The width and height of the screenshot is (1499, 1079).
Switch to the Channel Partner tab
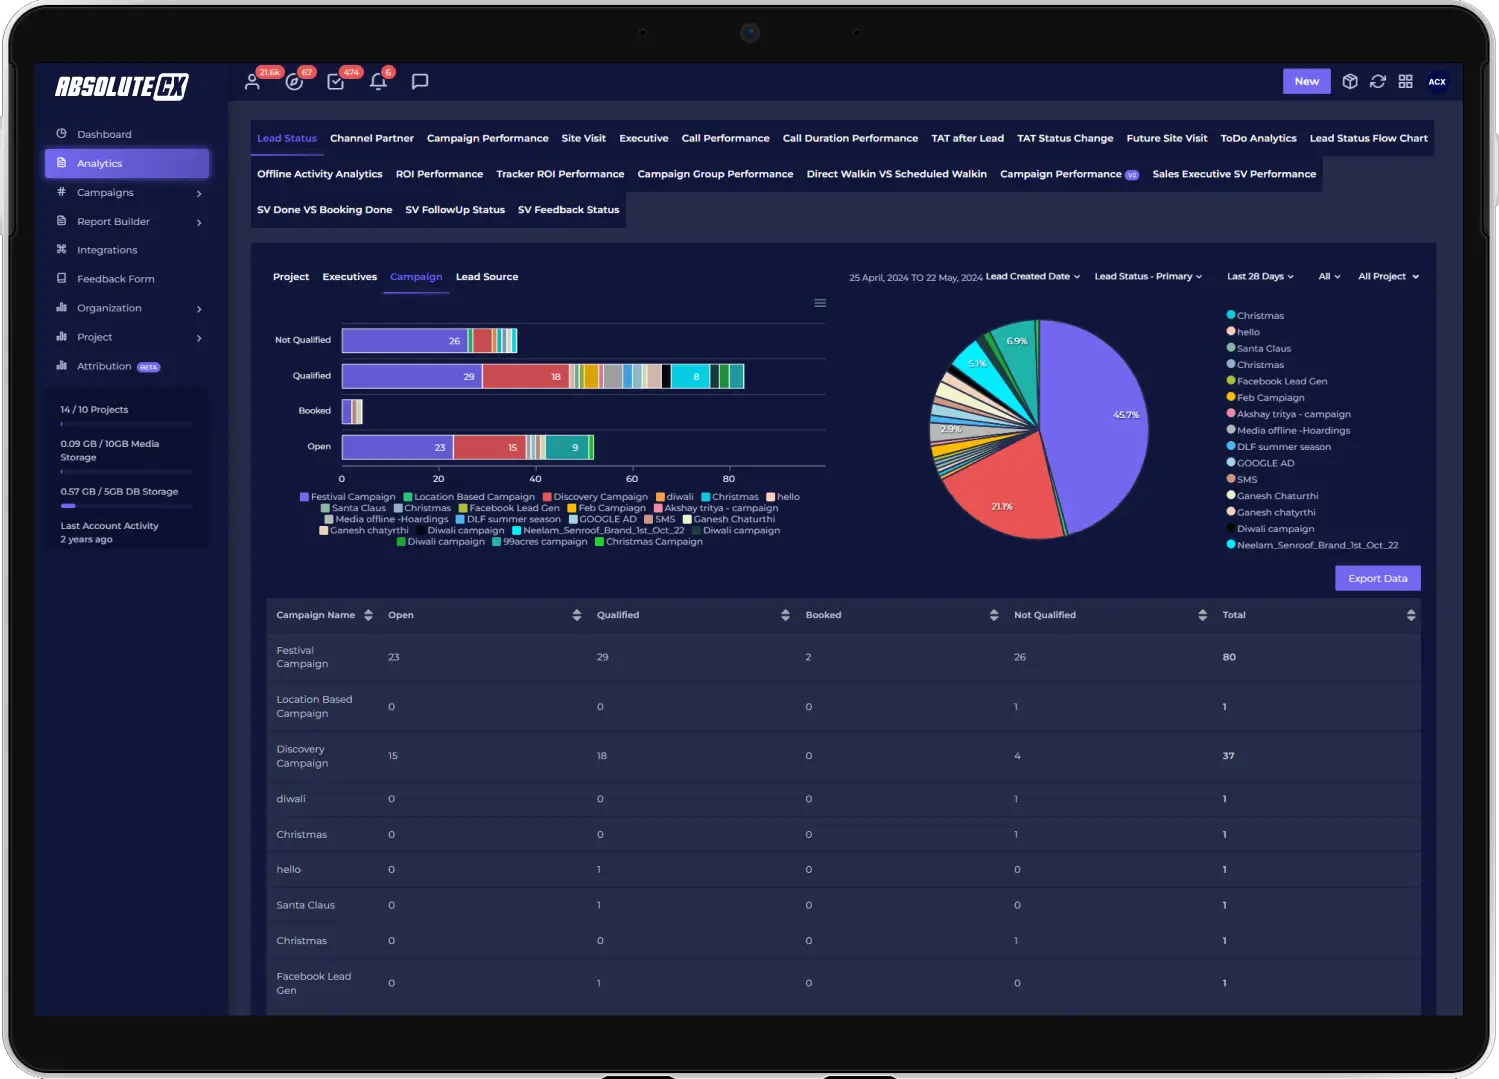pyautogui.click(x=372, y=139)
